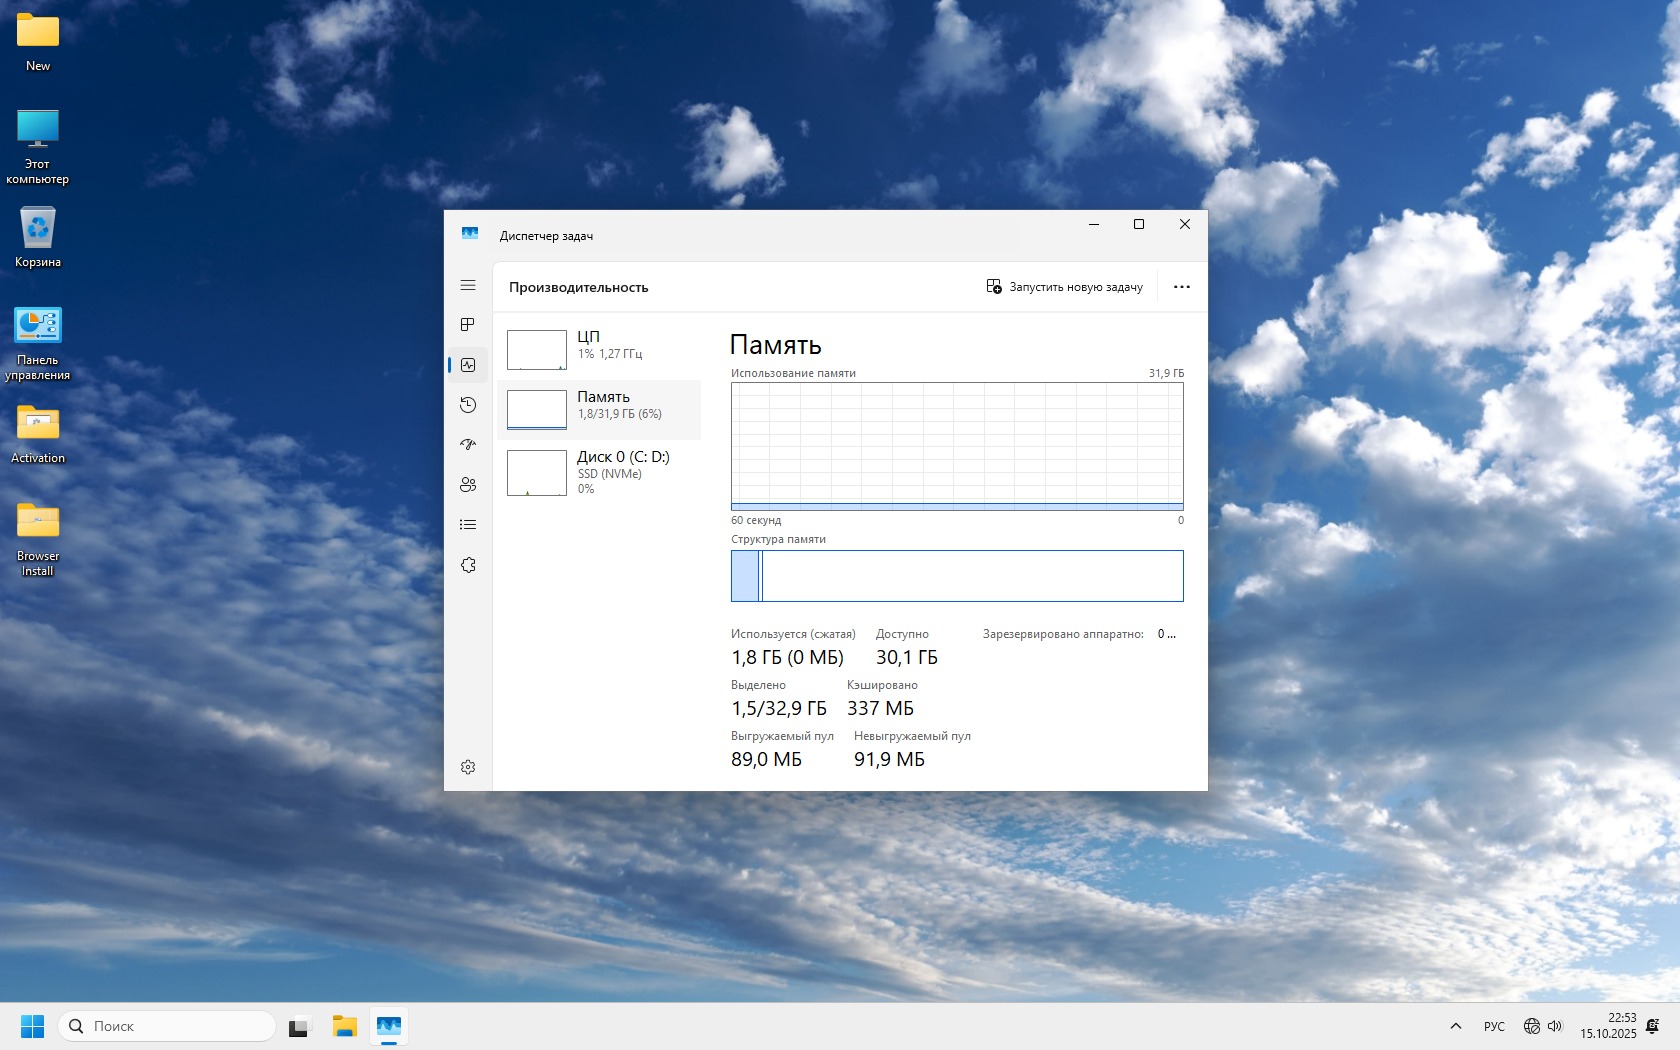The width and height of the screenshot is (1680, 1050).
Task: Click the memory composition bar
Action: [957, 576]
